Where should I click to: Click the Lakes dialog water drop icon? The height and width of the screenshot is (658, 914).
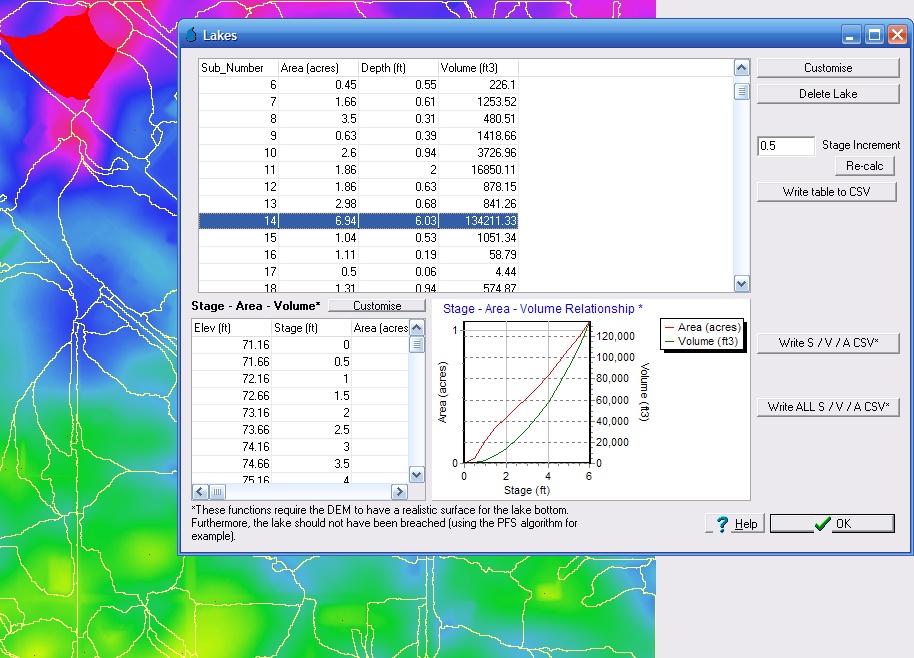[192, 35]
